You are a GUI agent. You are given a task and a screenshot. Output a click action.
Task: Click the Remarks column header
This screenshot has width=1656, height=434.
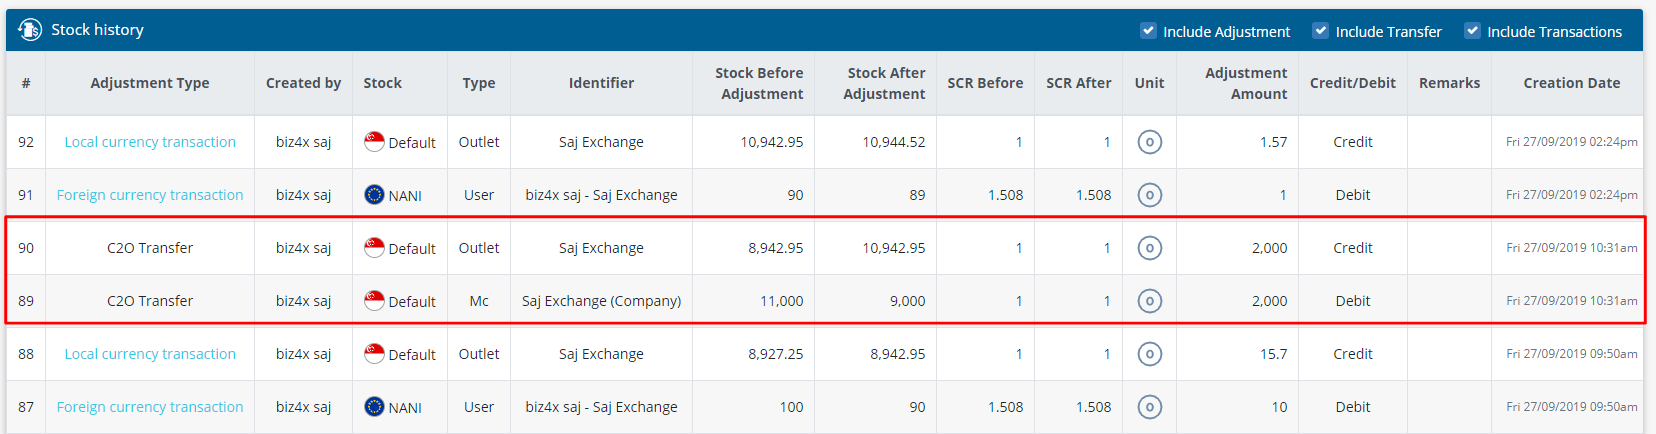1449,83
